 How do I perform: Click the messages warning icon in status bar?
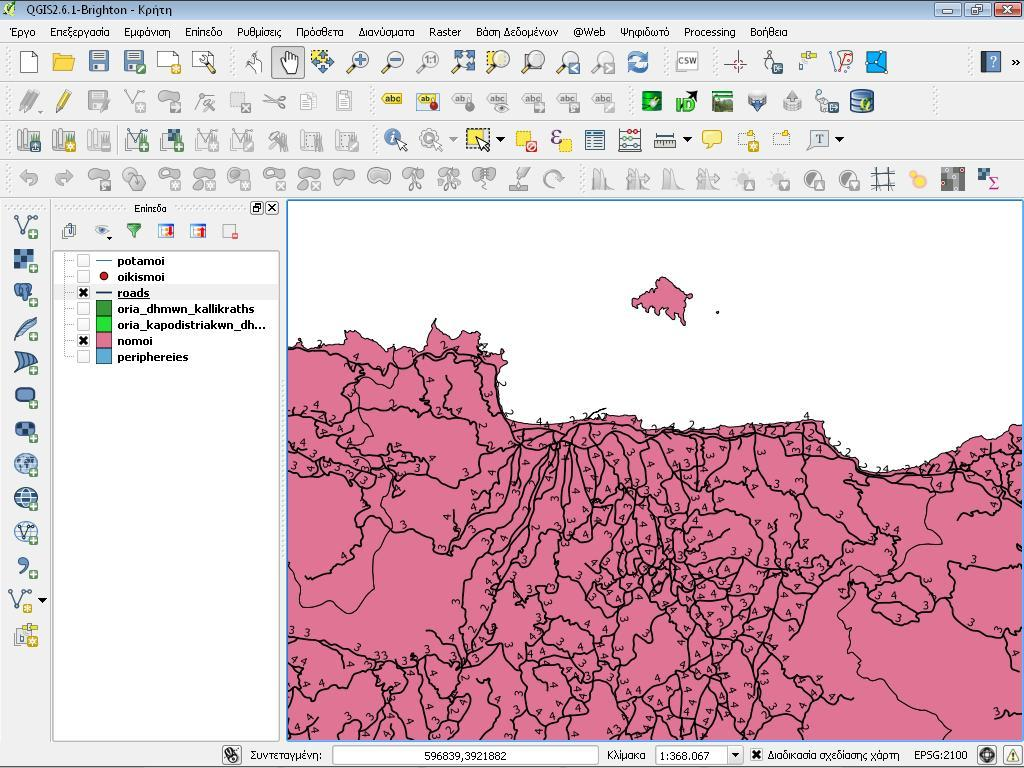[1011, 756]
